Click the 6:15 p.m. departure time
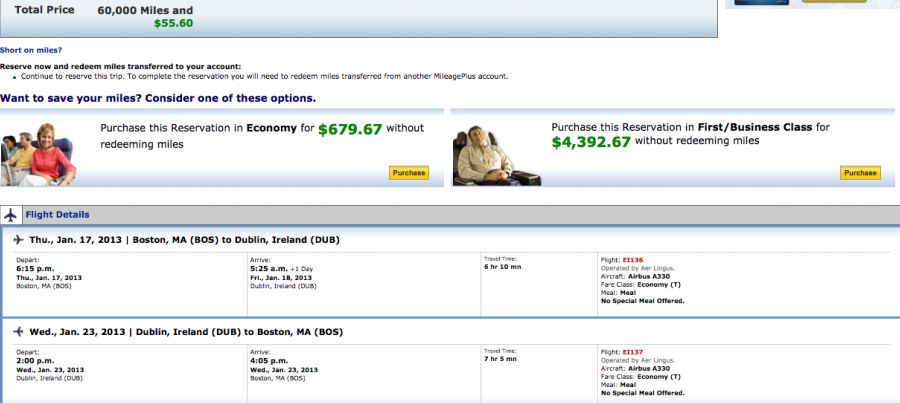This screenshot has height=403, width=900. [x=36, y=269]
